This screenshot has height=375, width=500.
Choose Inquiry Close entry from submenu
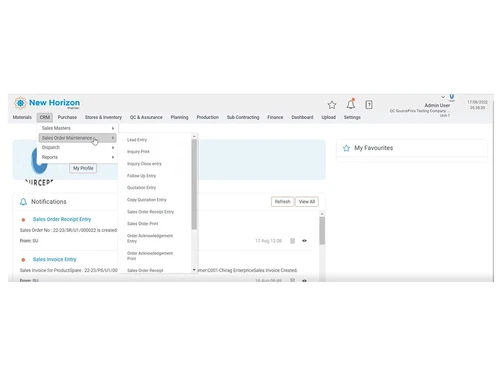click(x=144, y=164)
